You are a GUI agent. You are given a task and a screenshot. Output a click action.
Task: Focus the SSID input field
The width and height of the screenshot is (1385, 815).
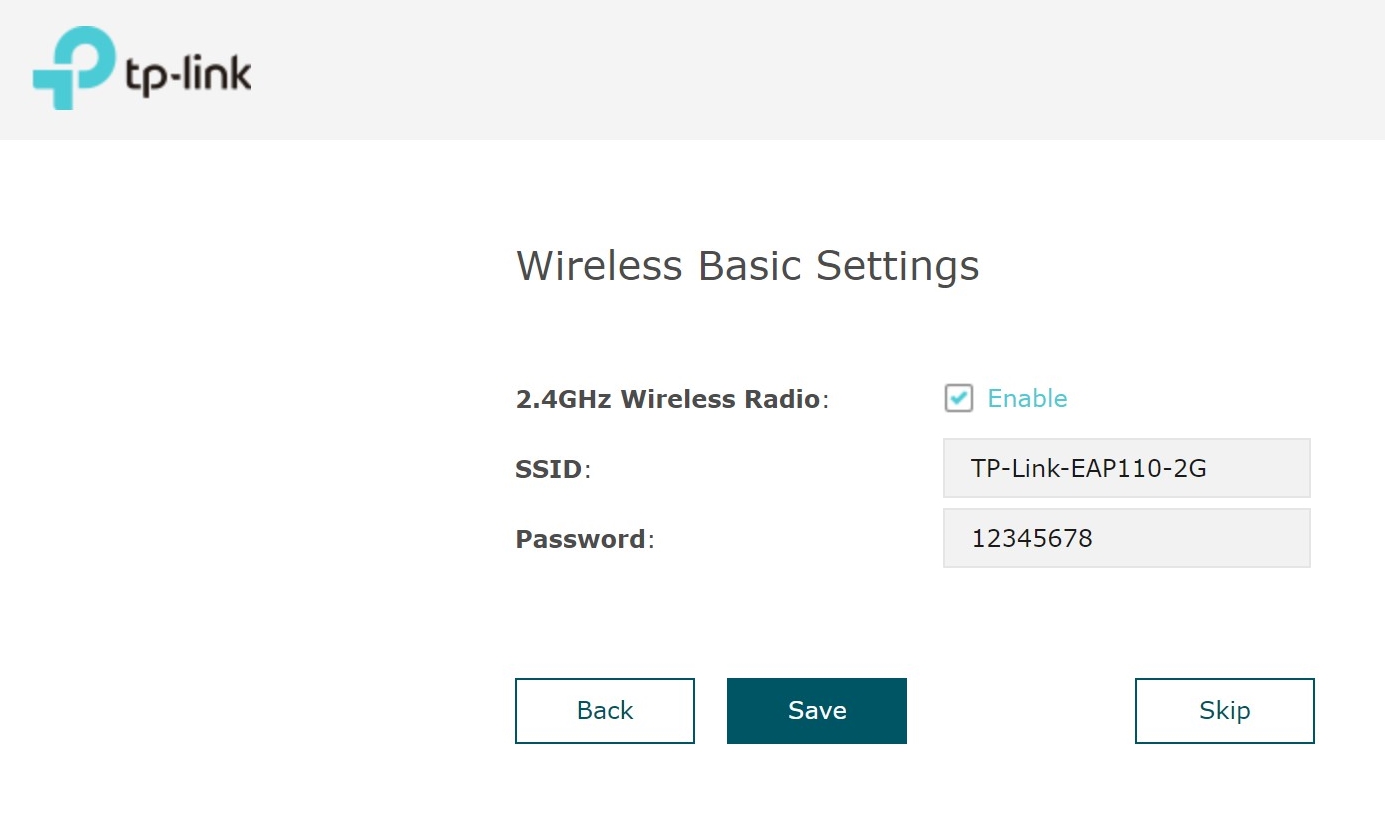1126,468
